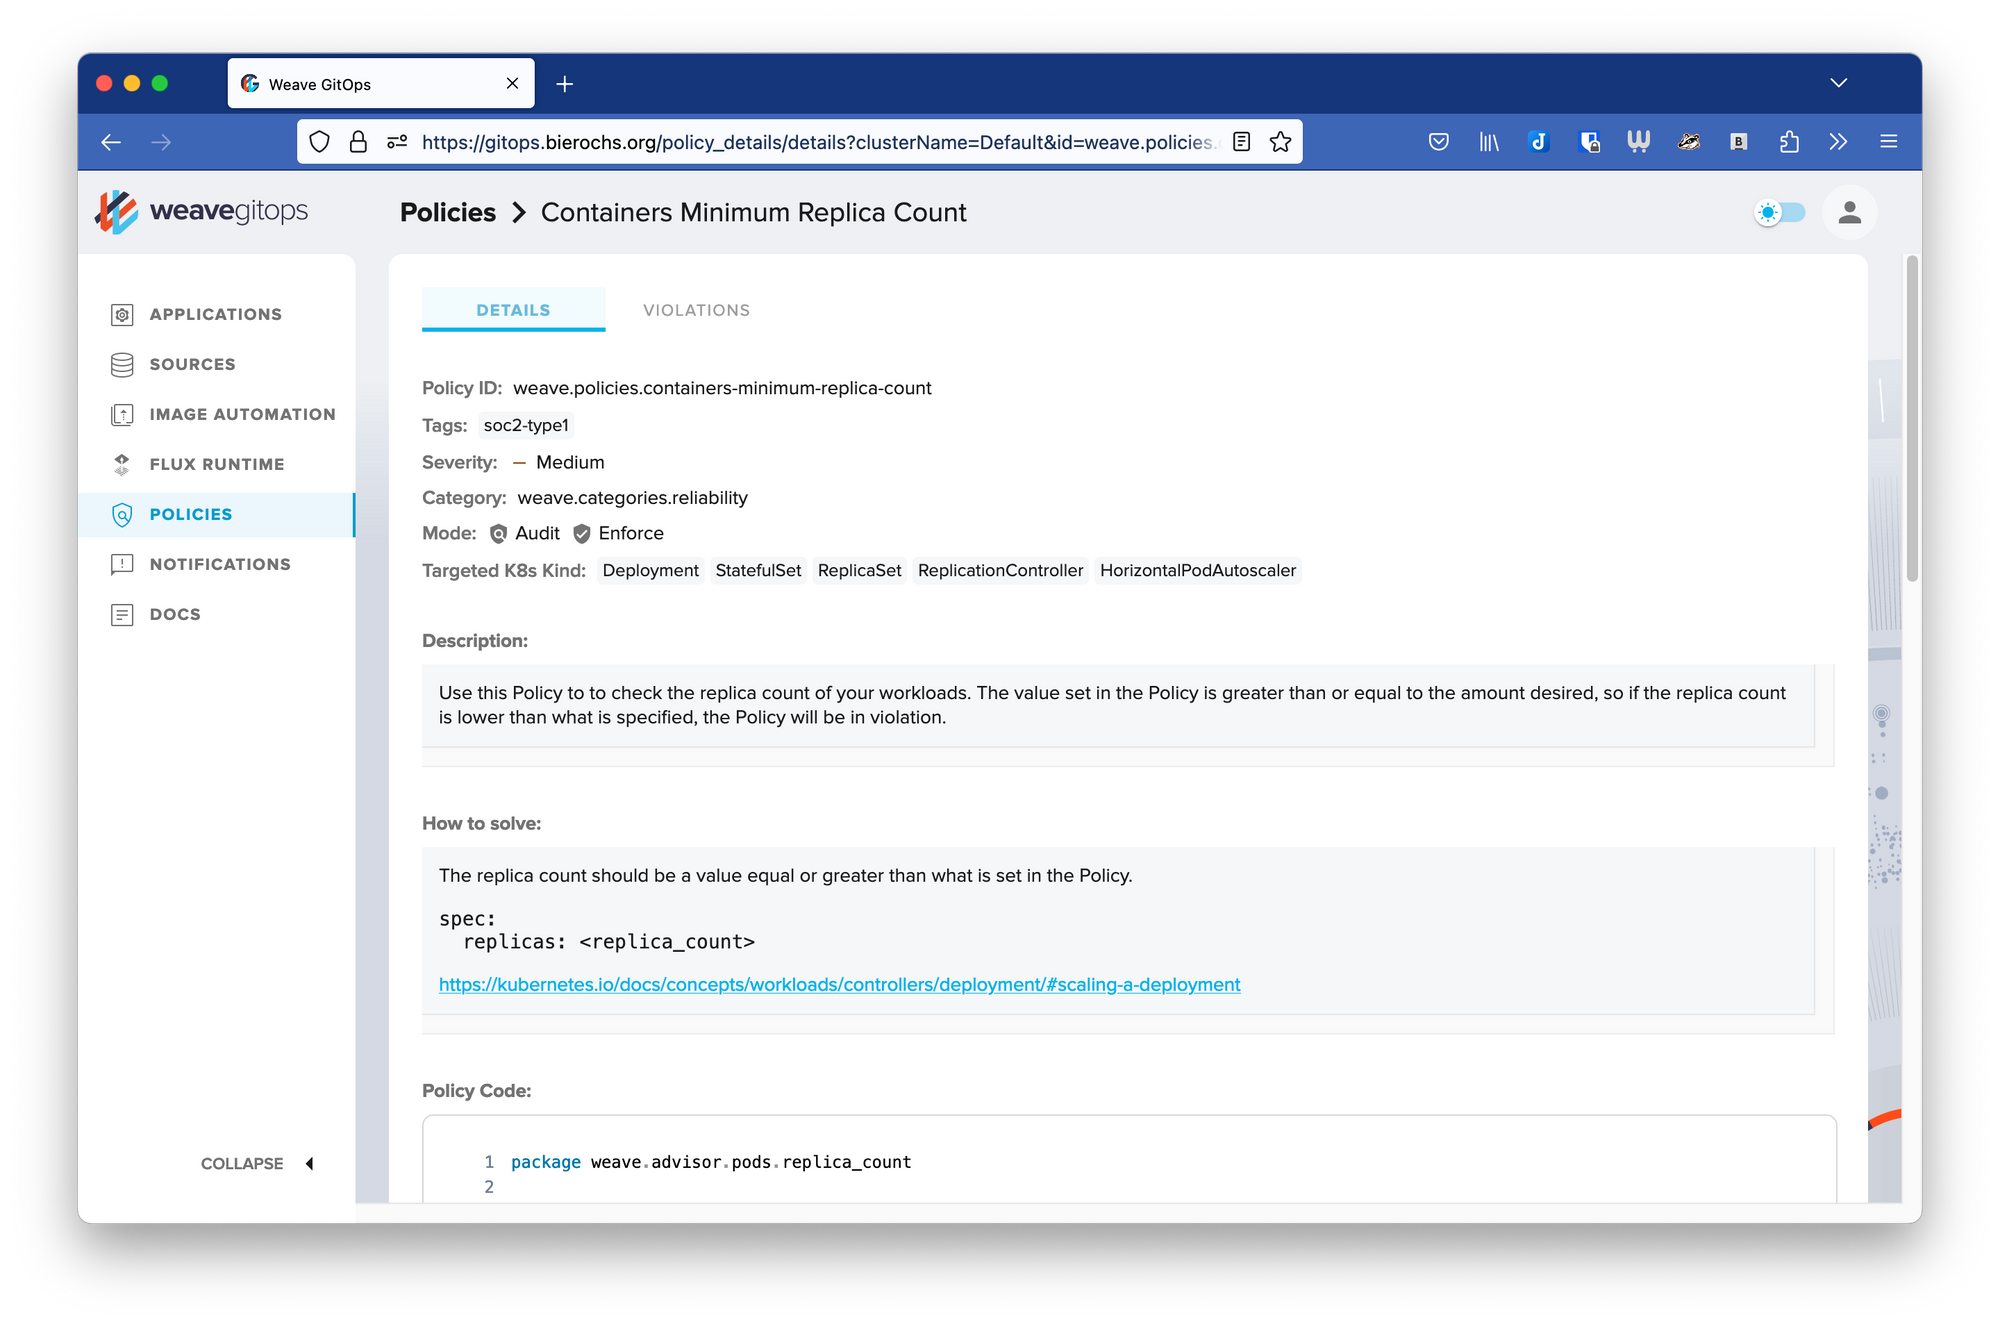The height and width of the screenshot is (1326, 2000).
Task: Toggle the Audit mode indicator
Action: (x=497, y=533)
